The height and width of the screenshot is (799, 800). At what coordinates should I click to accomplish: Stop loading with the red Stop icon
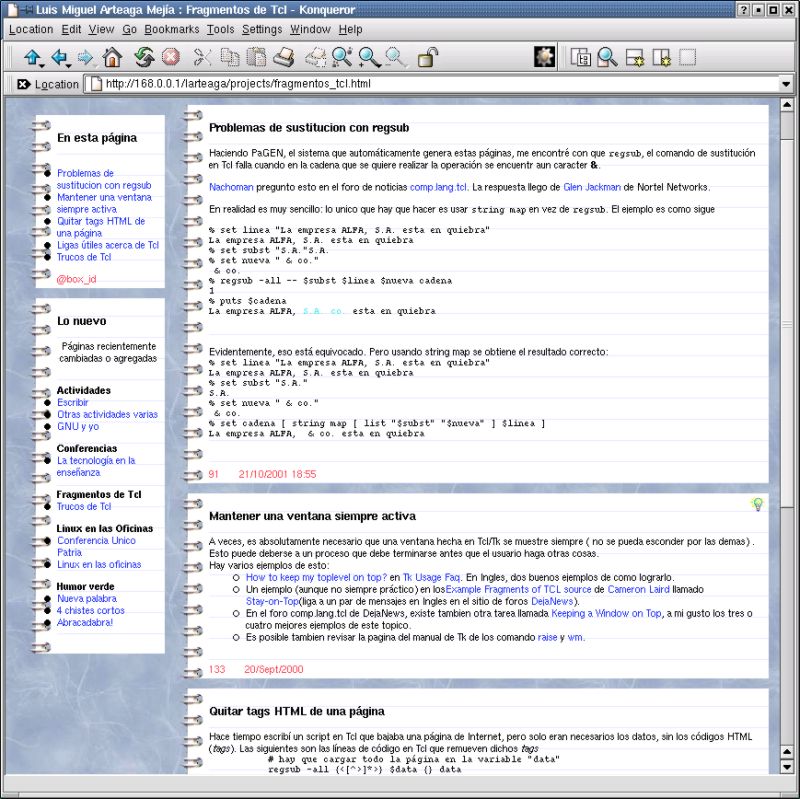click(x=171, y=57)
